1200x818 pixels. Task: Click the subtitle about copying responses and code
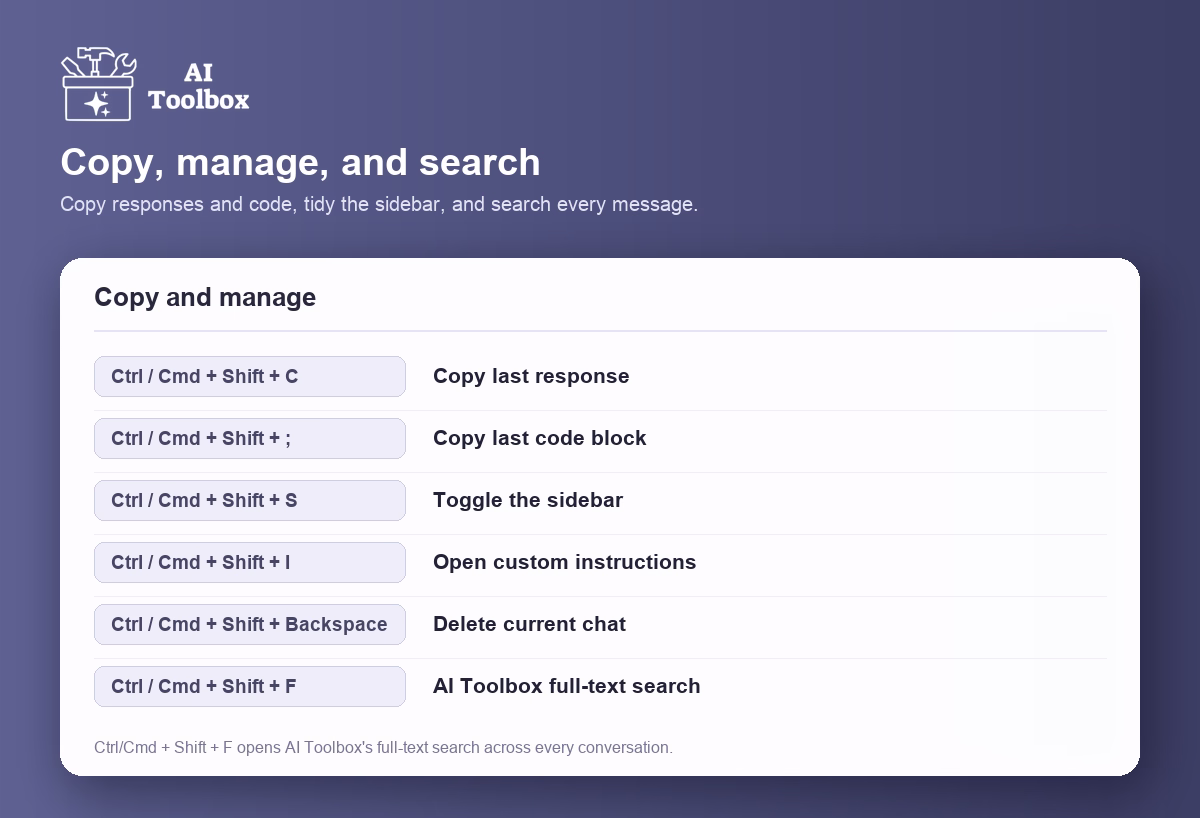tap(379, 204)
